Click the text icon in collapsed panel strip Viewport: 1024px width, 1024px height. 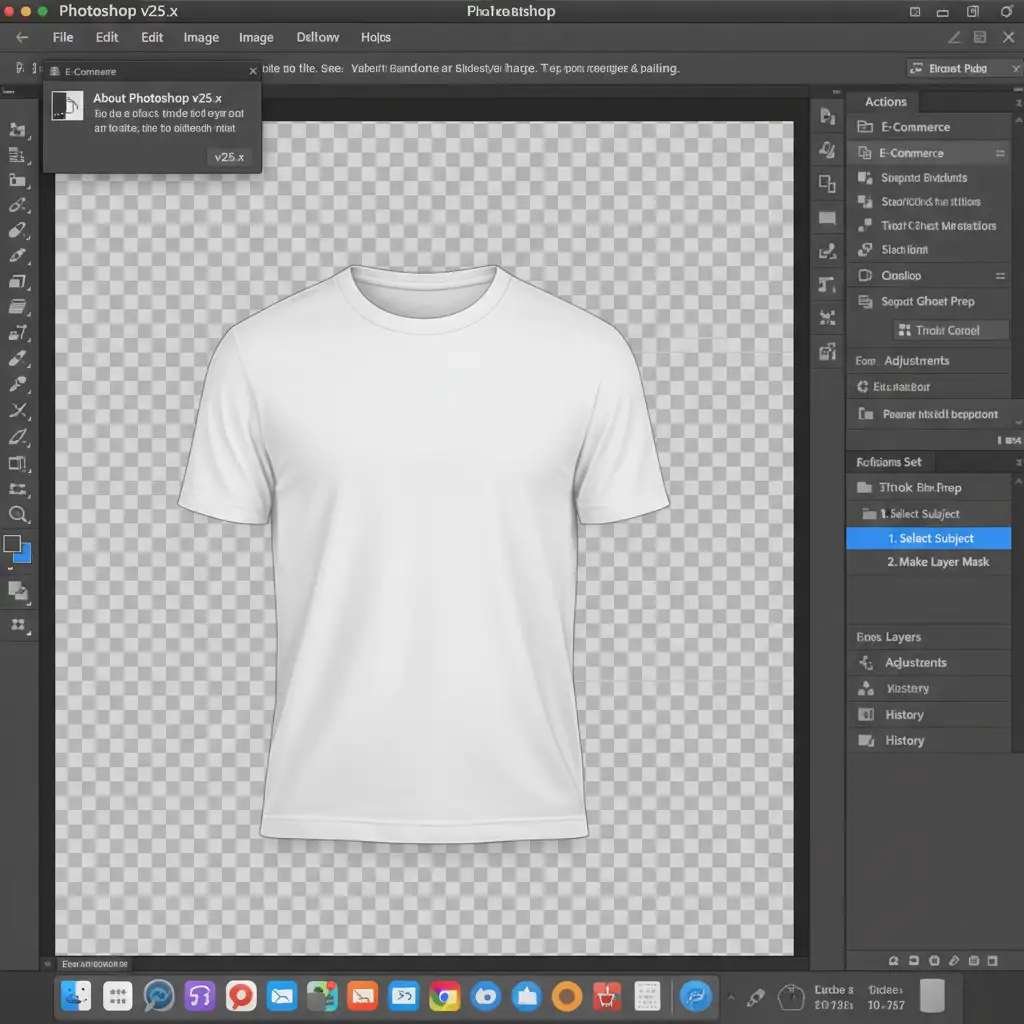pyautogui.click(x=827, y=285)
